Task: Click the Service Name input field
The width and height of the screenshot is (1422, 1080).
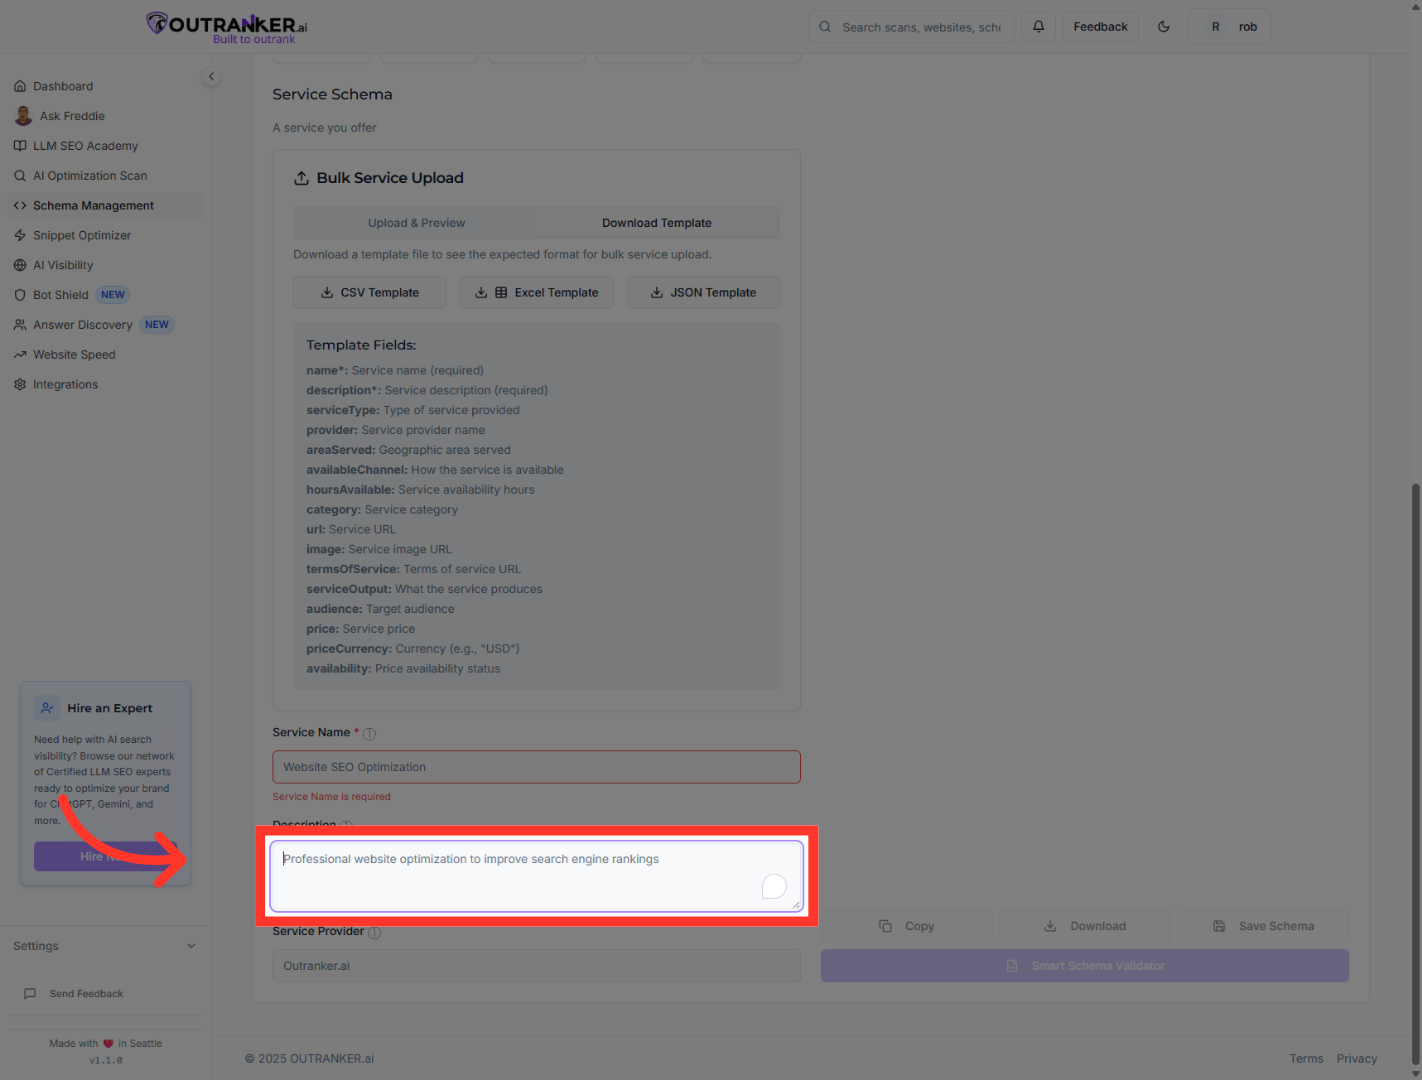Action: point(536,767)
